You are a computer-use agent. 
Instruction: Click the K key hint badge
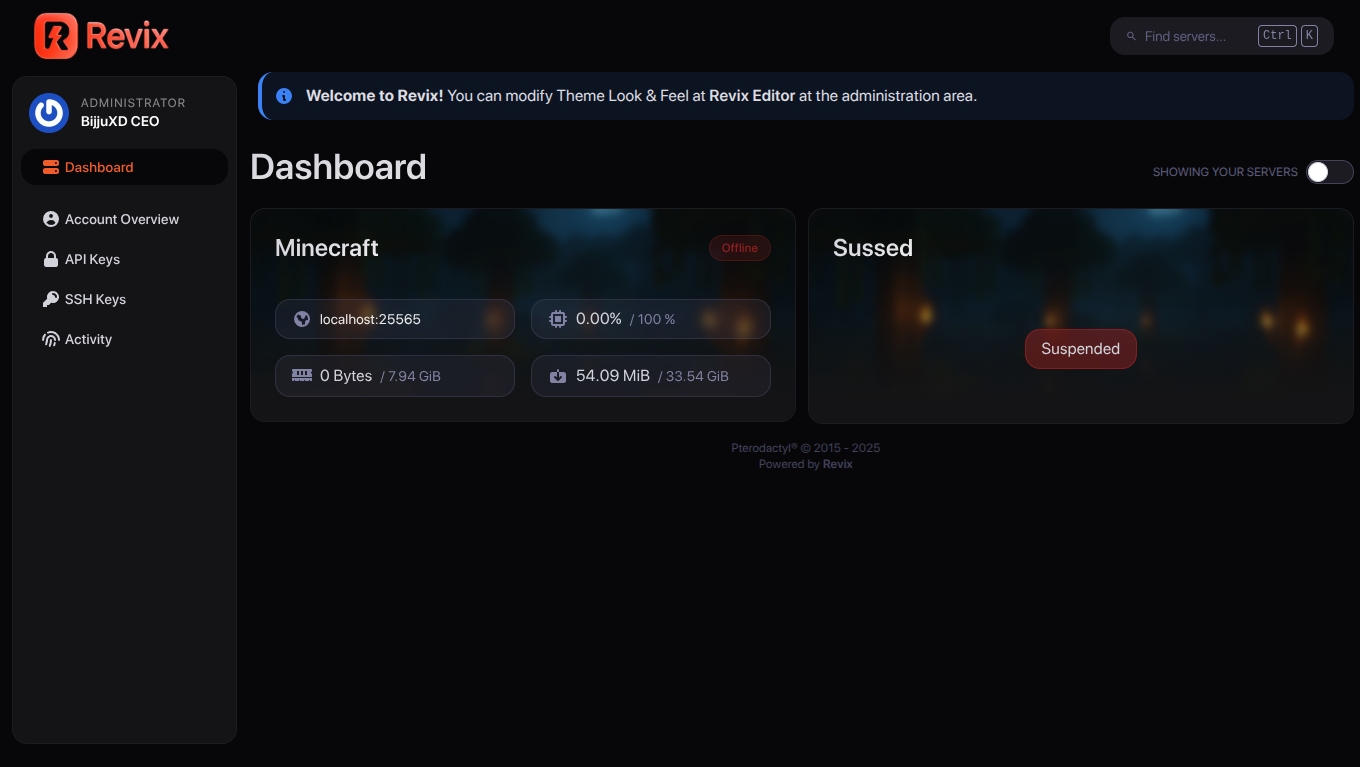point(1309,36)
